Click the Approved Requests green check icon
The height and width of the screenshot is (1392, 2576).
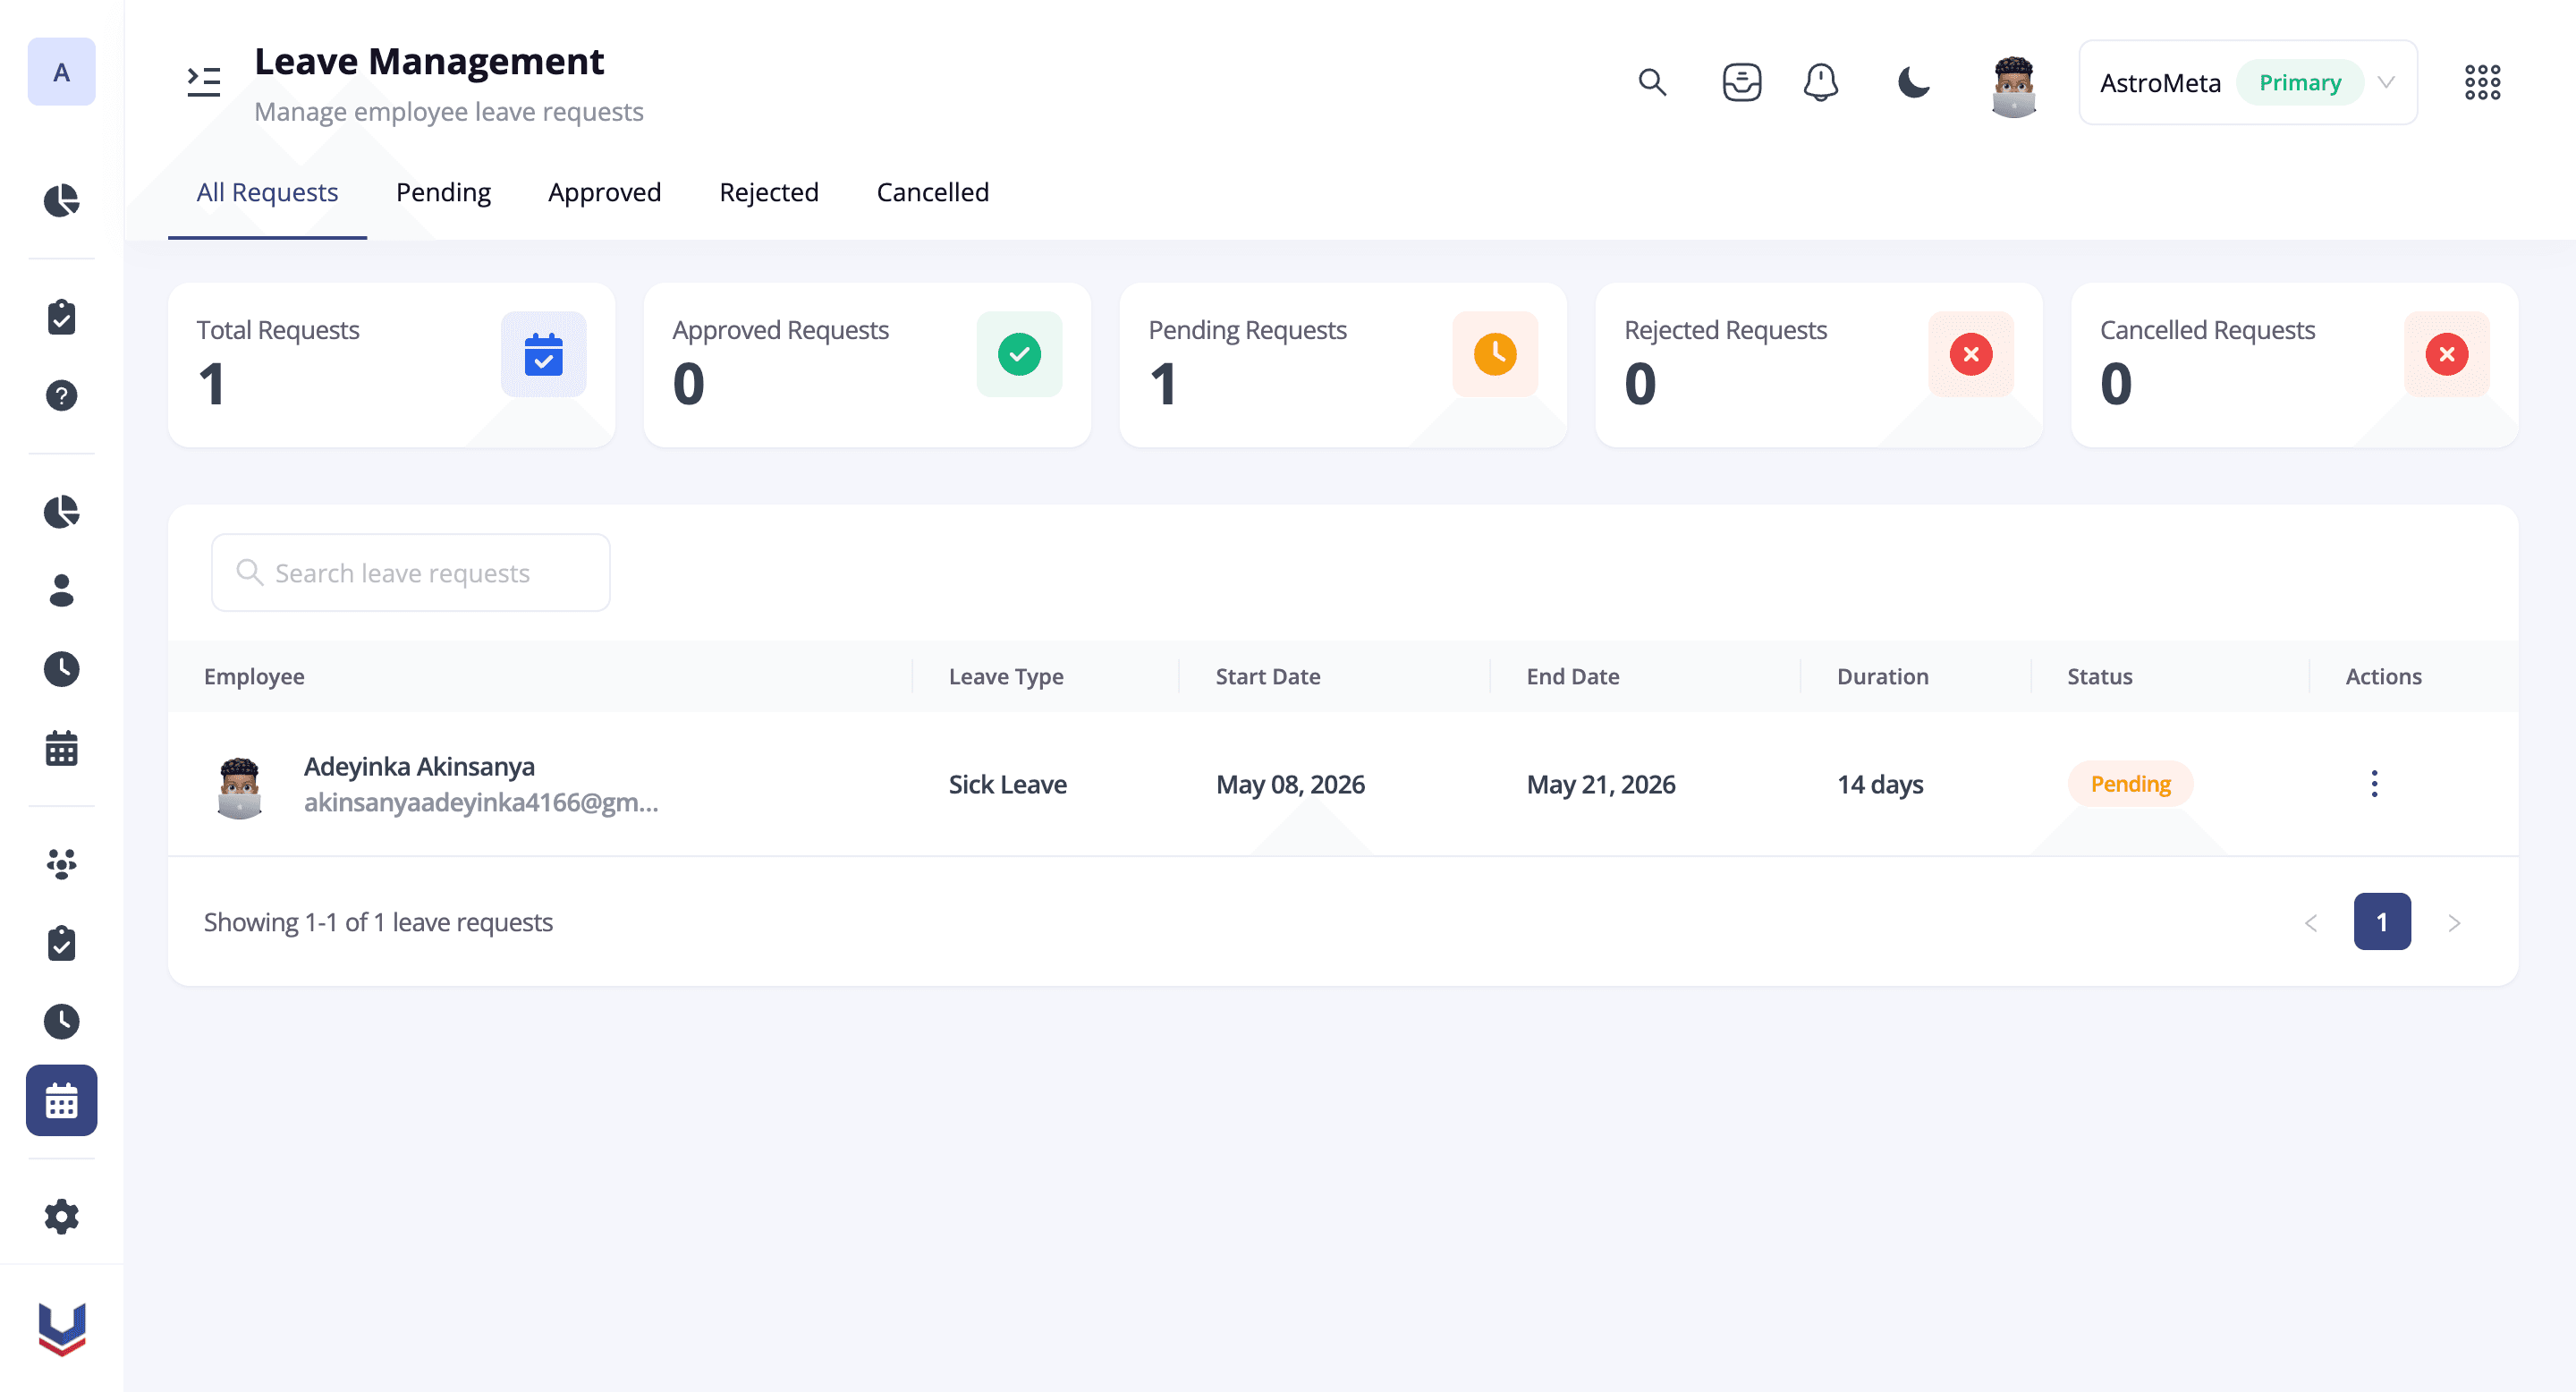point(1019,354)
